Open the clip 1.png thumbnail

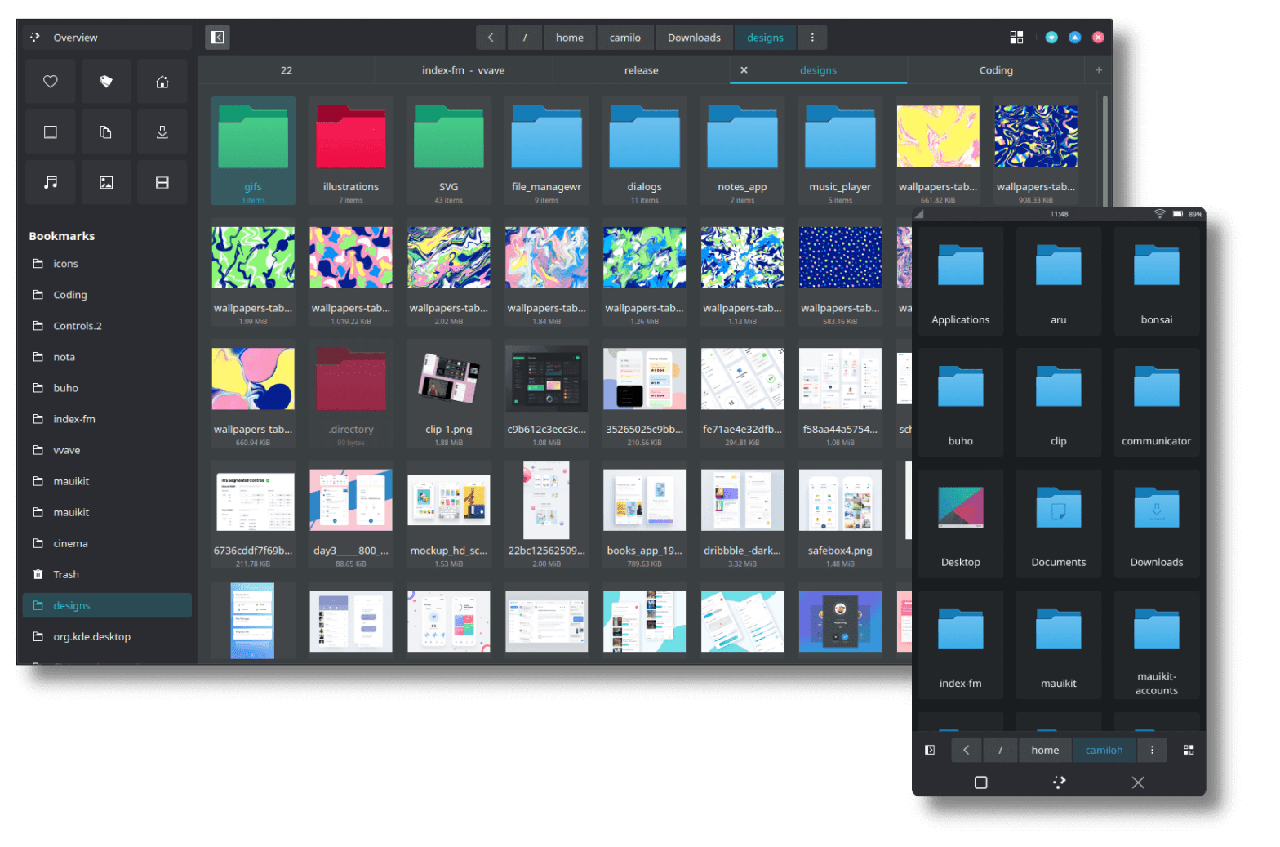pos(448,377)
